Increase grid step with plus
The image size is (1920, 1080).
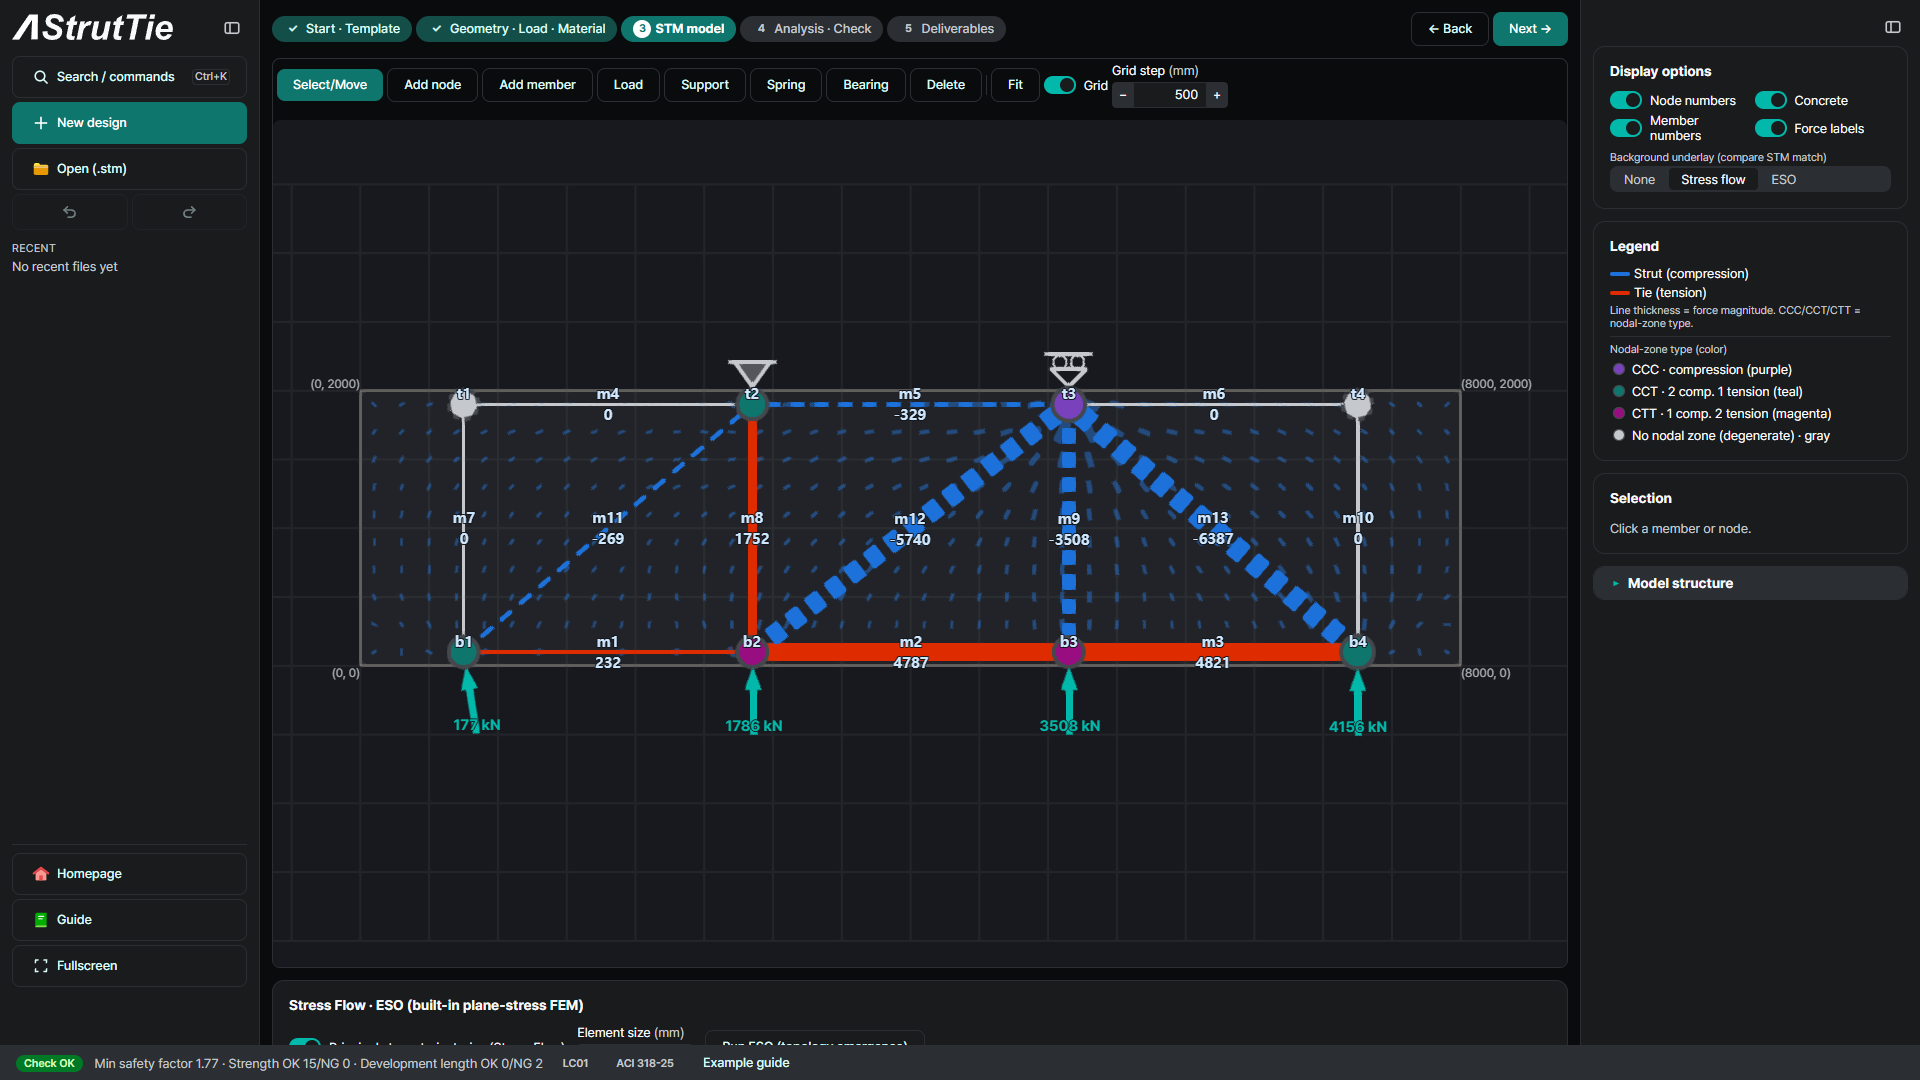coord(1217,95)
